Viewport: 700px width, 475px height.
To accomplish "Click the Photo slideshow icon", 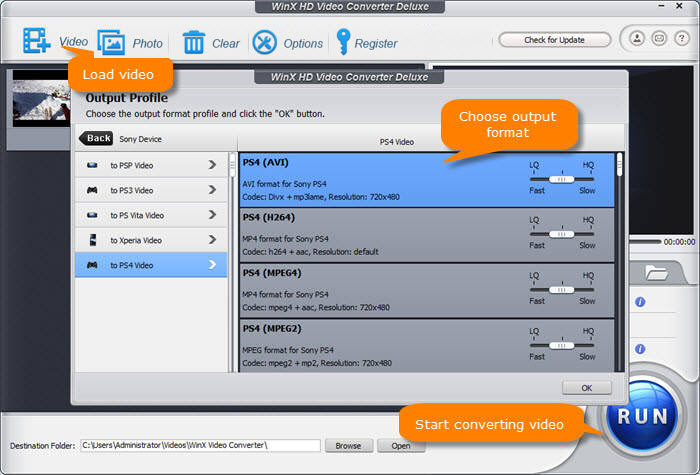I will pos(111,42).
